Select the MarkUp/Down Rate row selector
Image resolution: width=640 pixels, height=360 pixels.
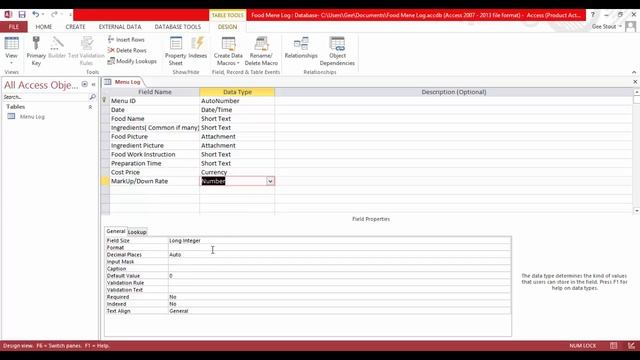coord(105,181)
